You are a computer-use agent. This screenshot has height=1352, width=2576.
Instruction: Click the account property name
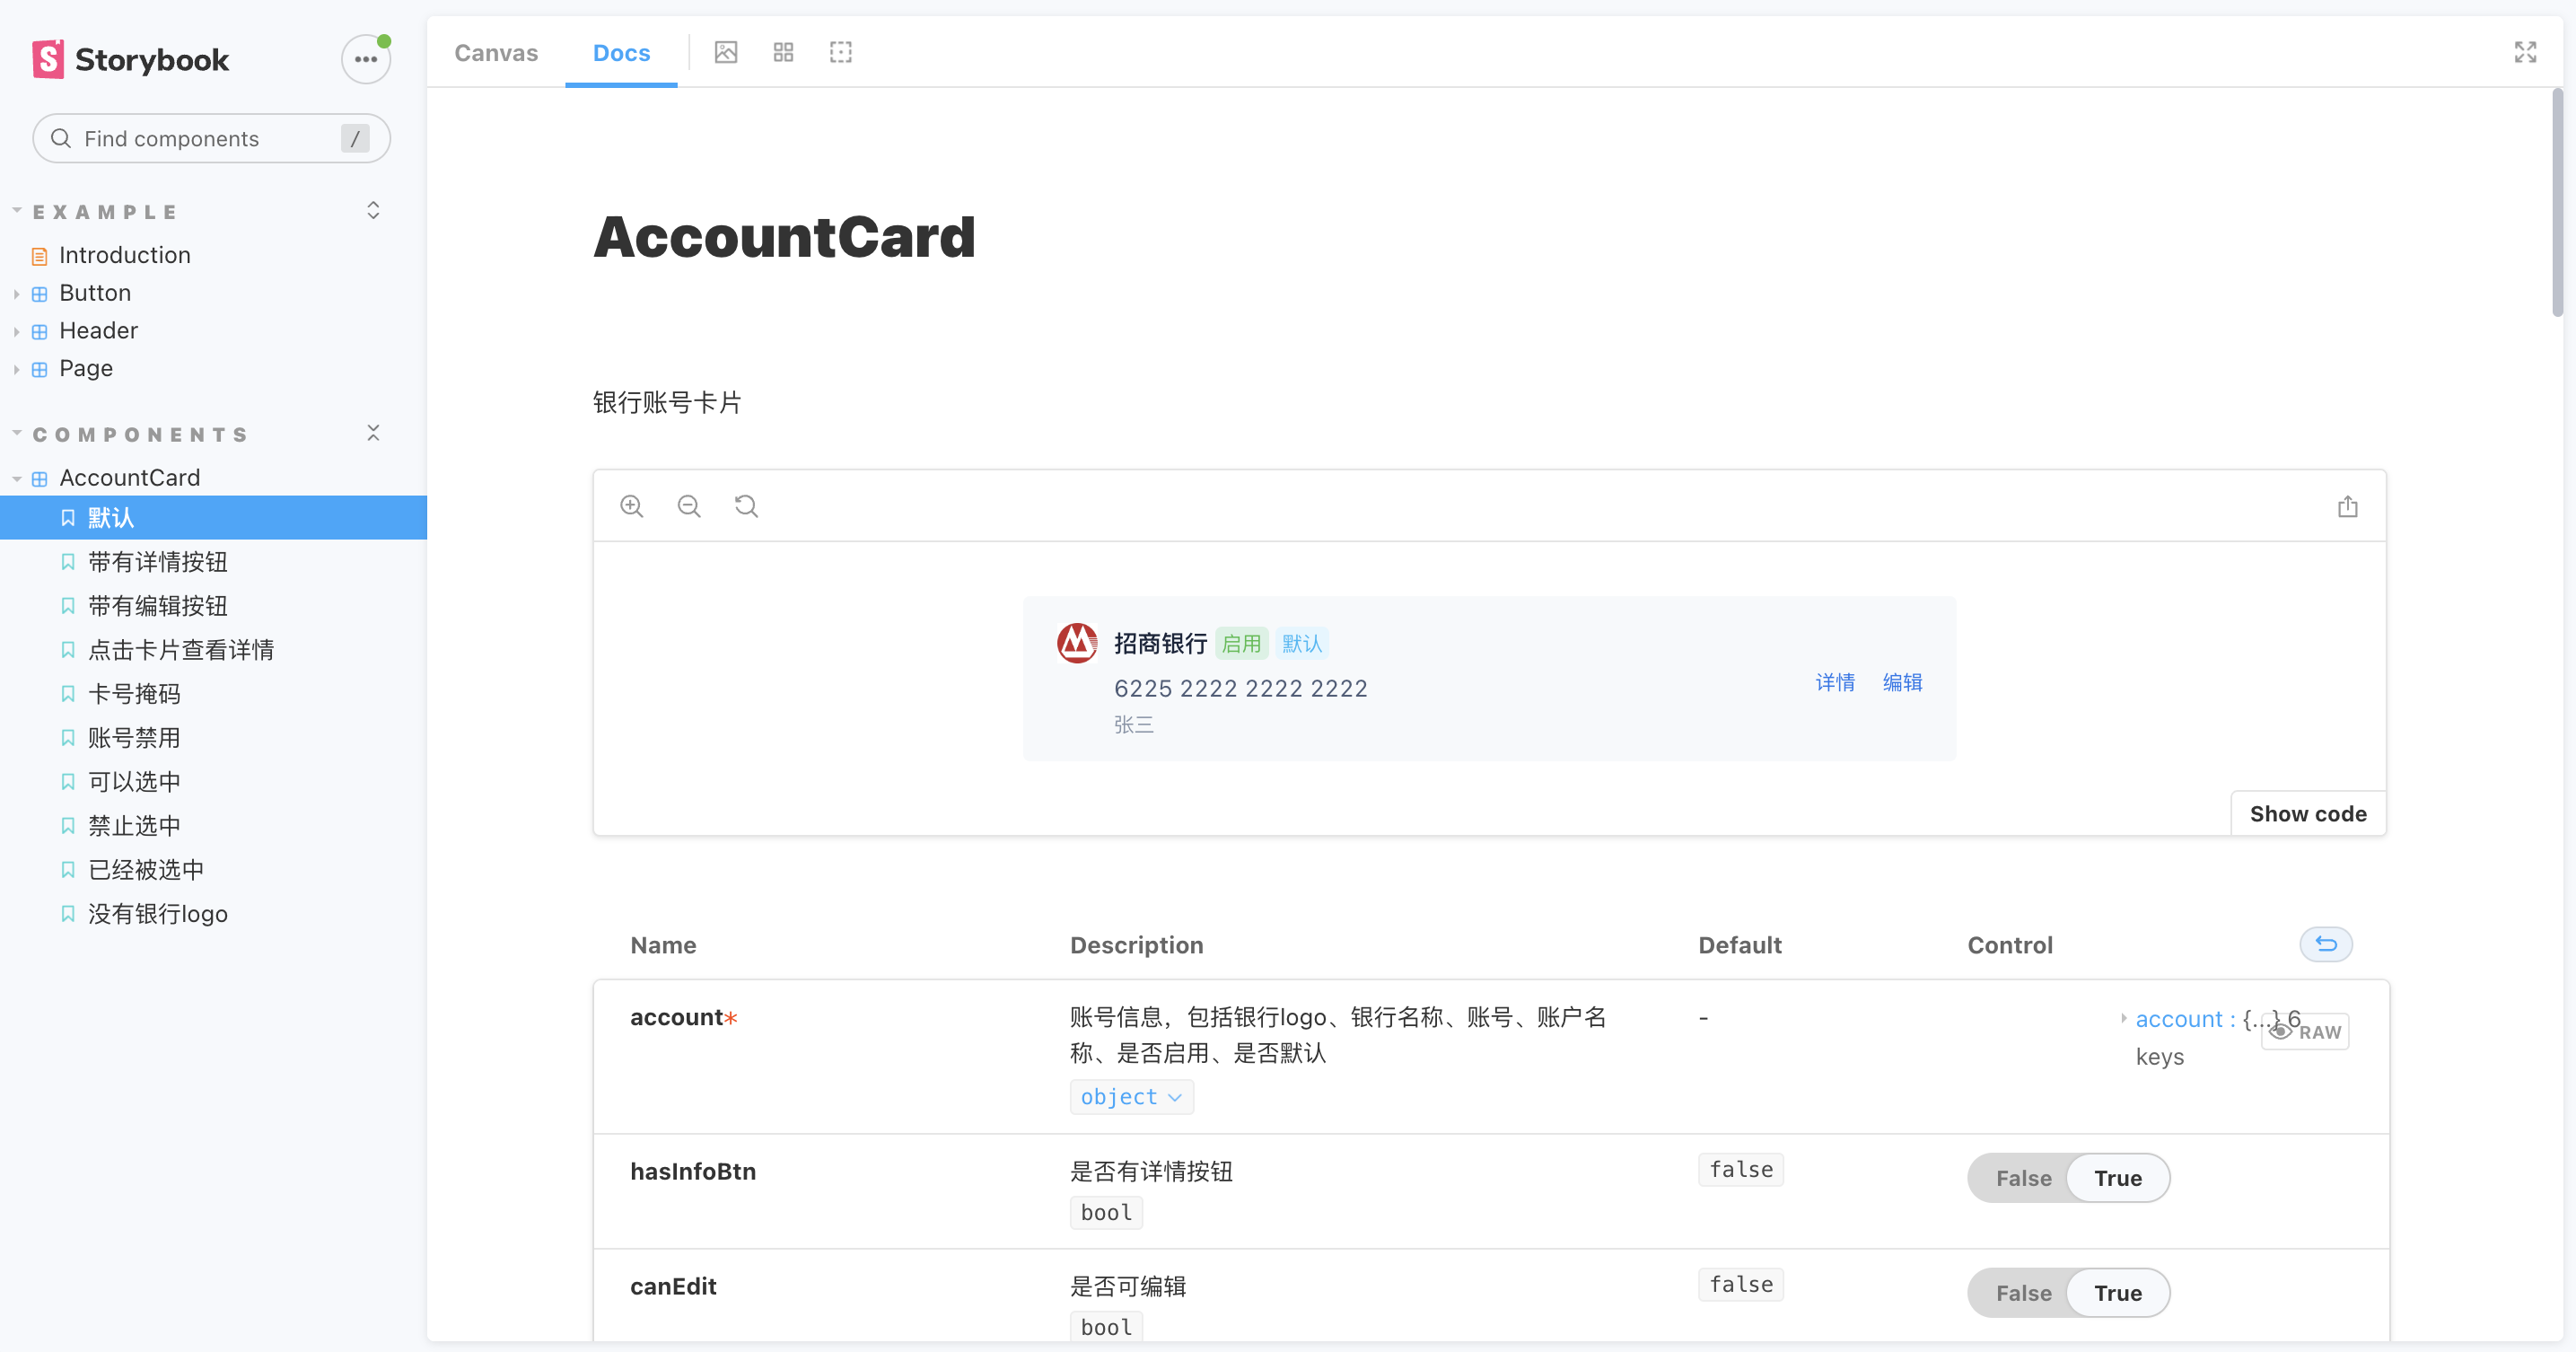tap(676, 1017)
